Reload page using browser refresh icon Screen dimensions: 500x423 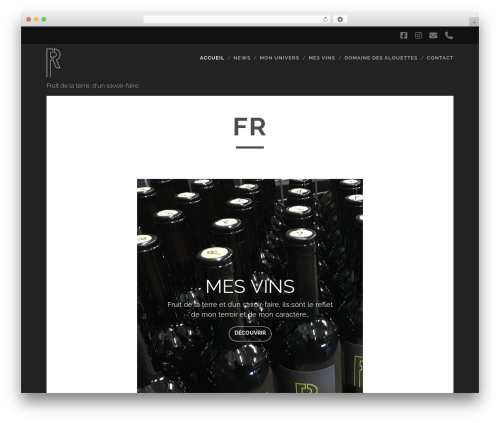(325, 19)
